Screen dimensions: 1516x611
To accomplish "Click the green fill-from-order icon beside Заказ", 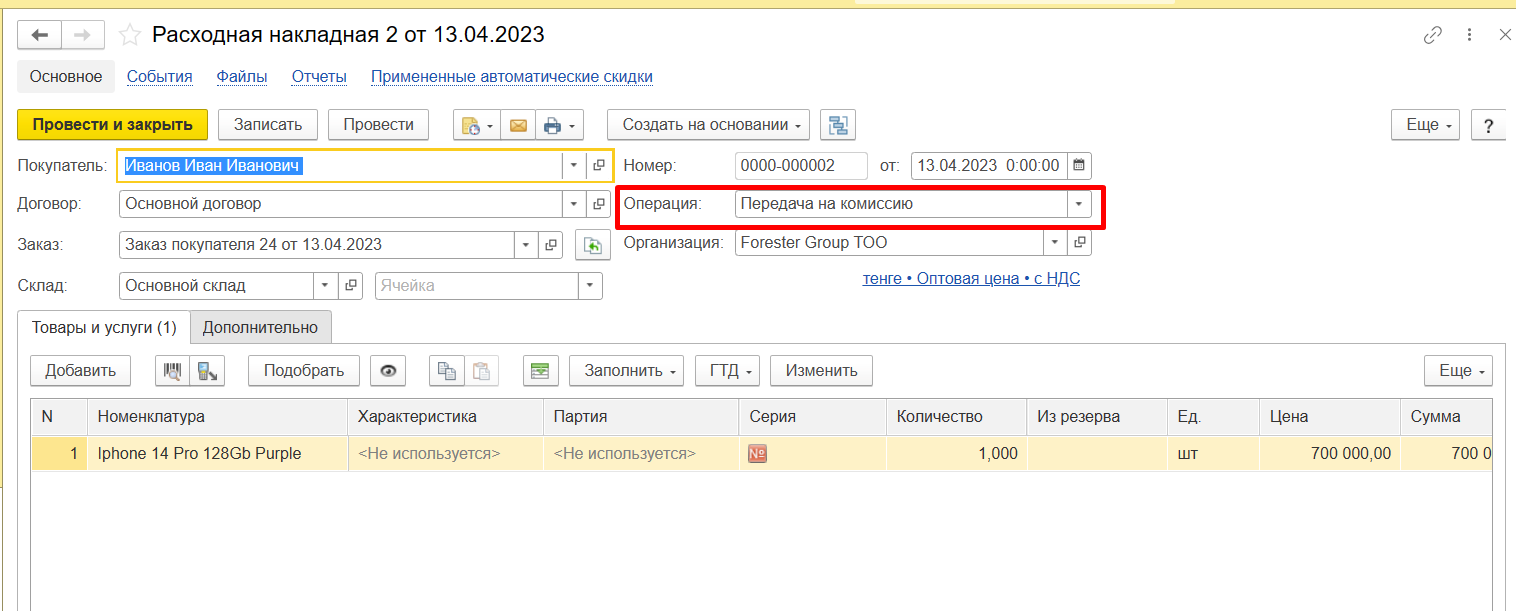I will click(x=592, y=245).
